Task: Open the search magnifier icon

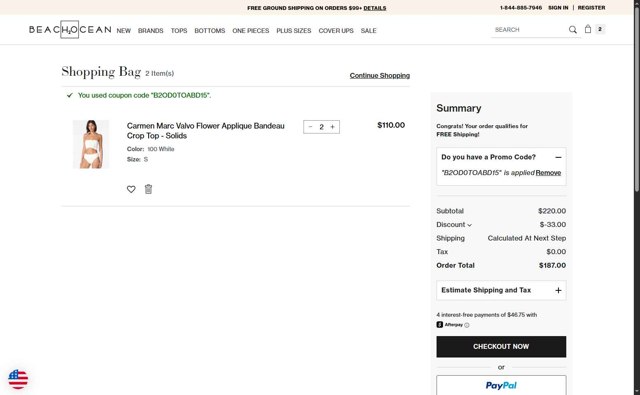Action: [573, 29]
